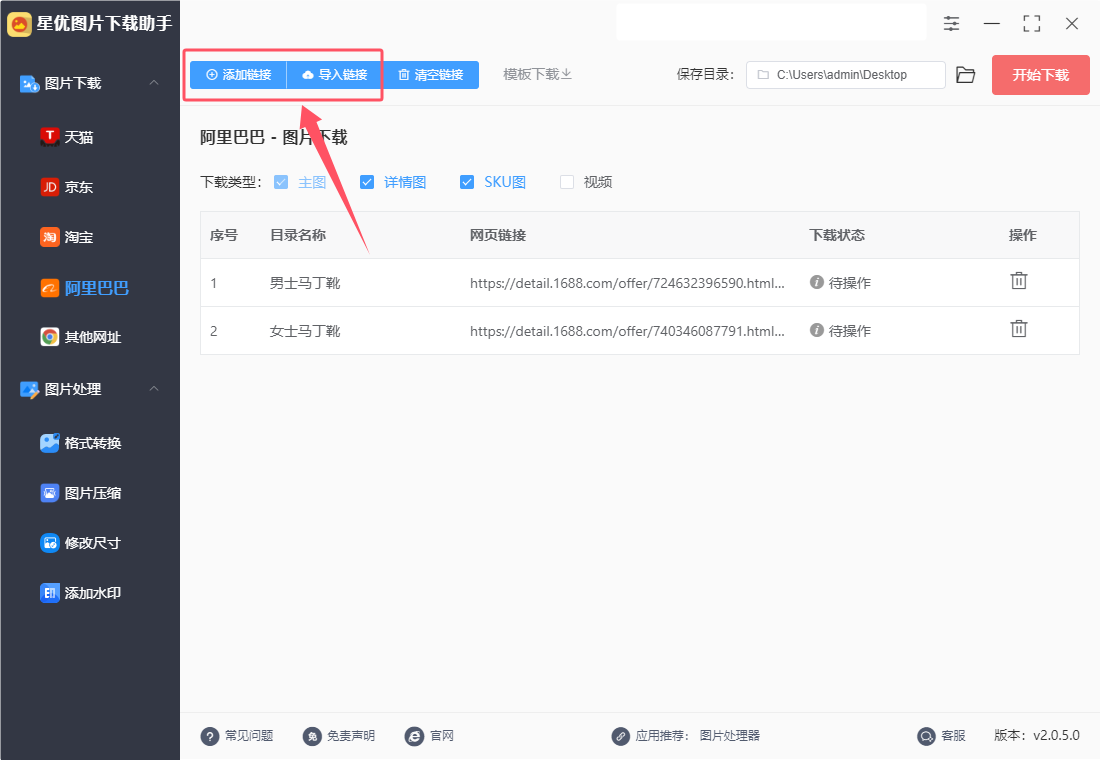This screenshot has width=1100, height=760.
Task: Click the 图片压缩 icon
Action: pyautogui.click(x=49, y=493)
